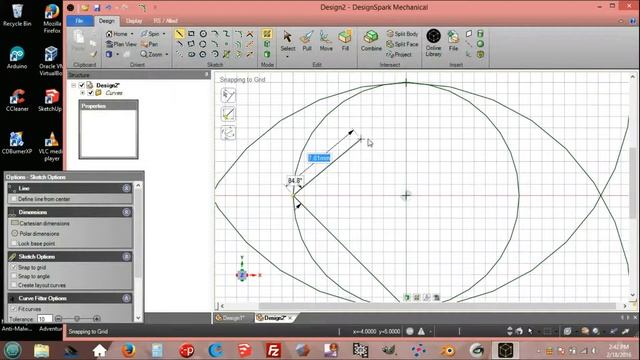
Task: Click Tolerance slider plus button
Action: (x=97, y=318)
